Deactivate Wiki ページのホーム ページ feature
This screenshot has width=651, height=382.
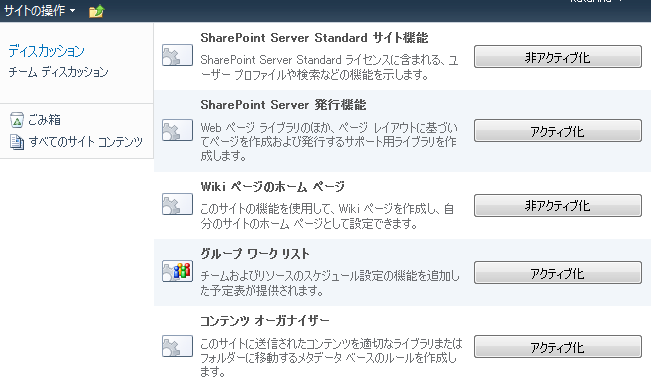pyautogui.click(x=558, y=206)
